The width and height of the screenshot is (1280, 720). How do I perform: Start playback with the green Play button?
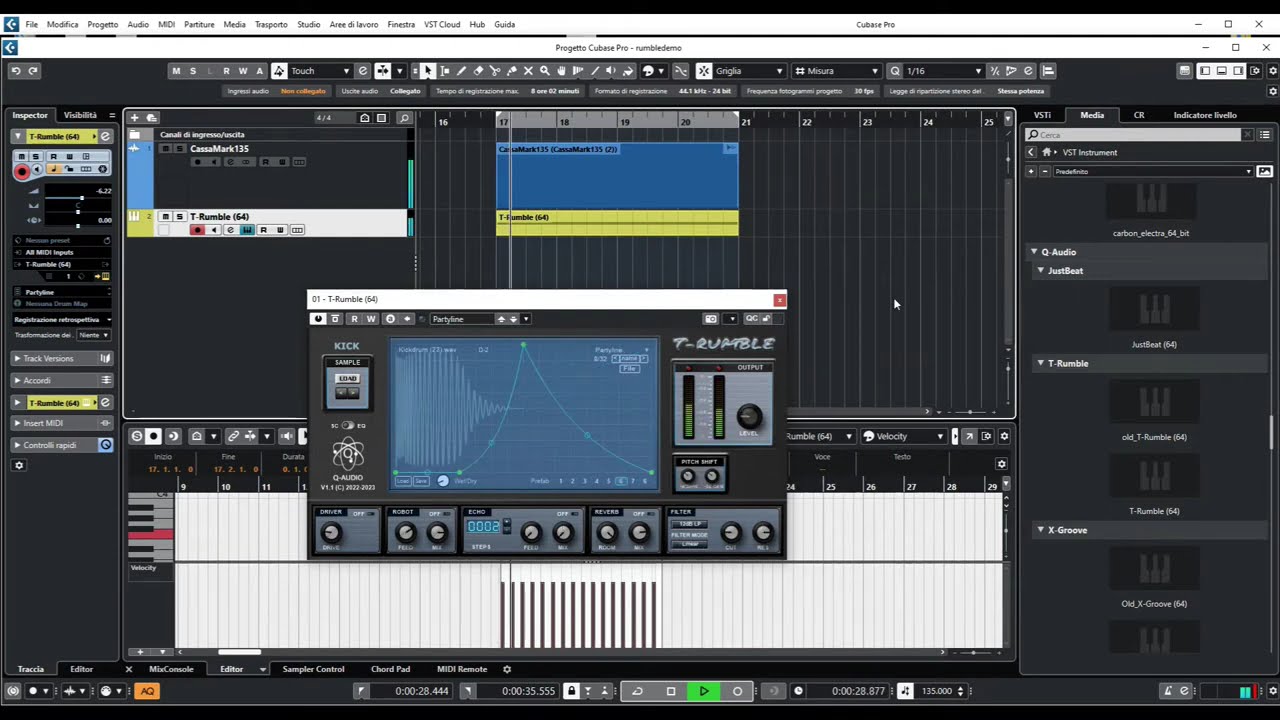(x=704, y=691)
